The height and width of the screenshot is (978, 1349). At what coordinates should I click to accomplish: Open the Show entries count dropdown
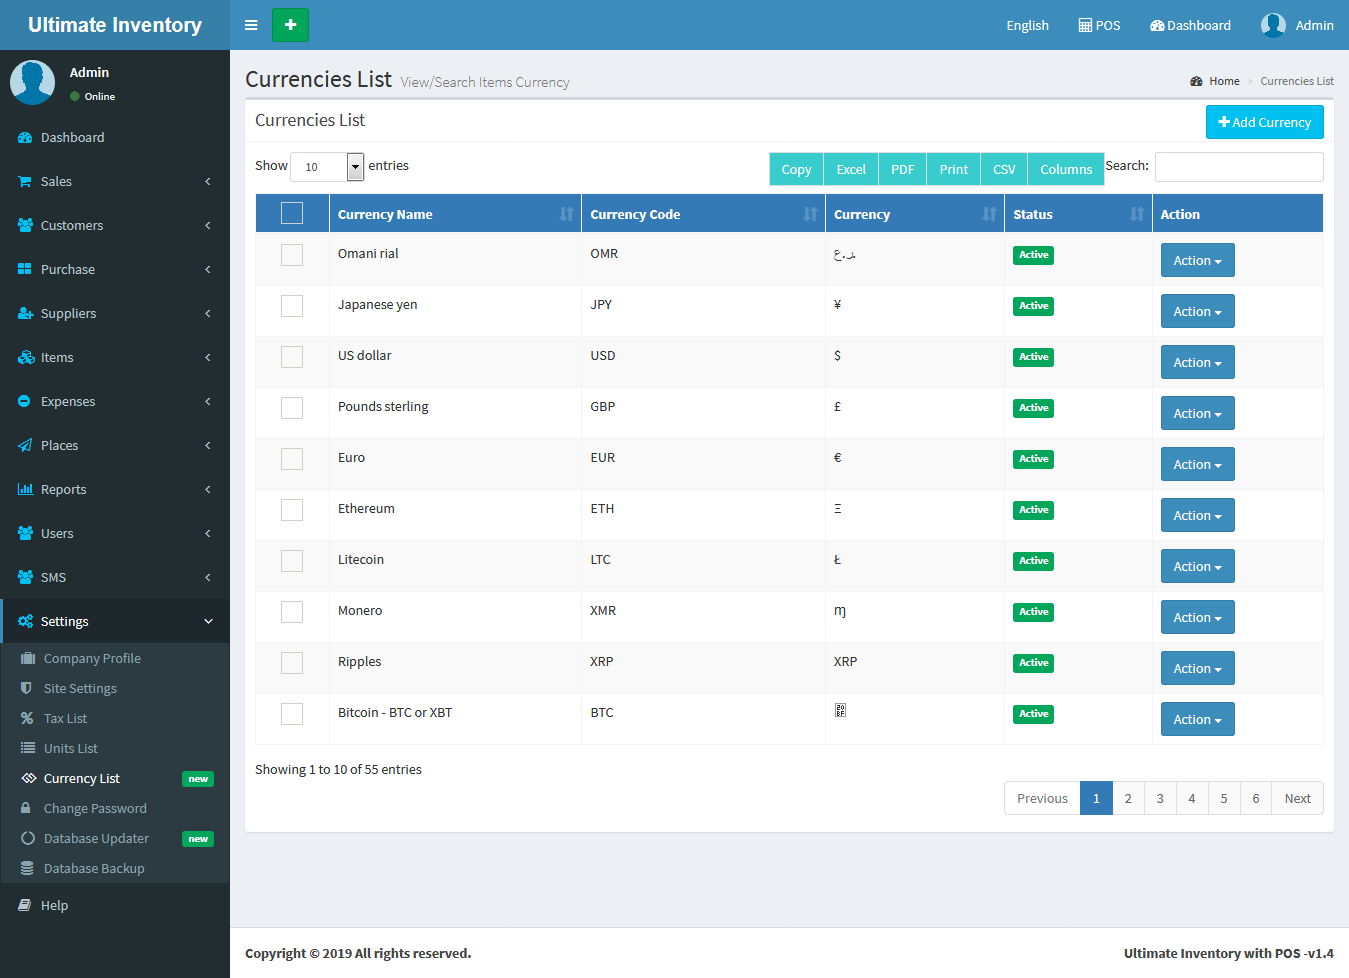click(x=327, y=167)
